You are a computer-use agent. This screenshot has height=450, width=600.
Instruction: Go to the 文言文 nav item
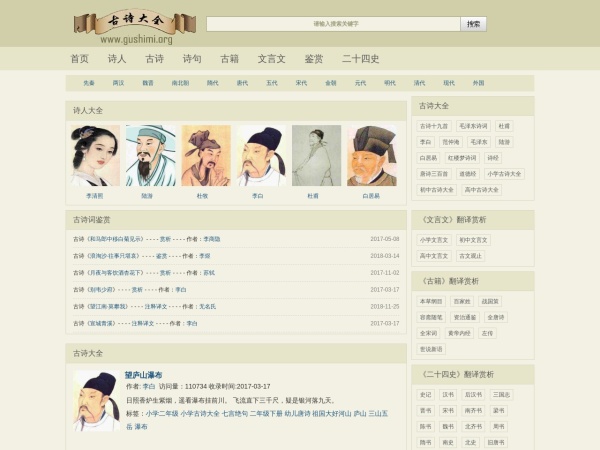pos(271,59)
